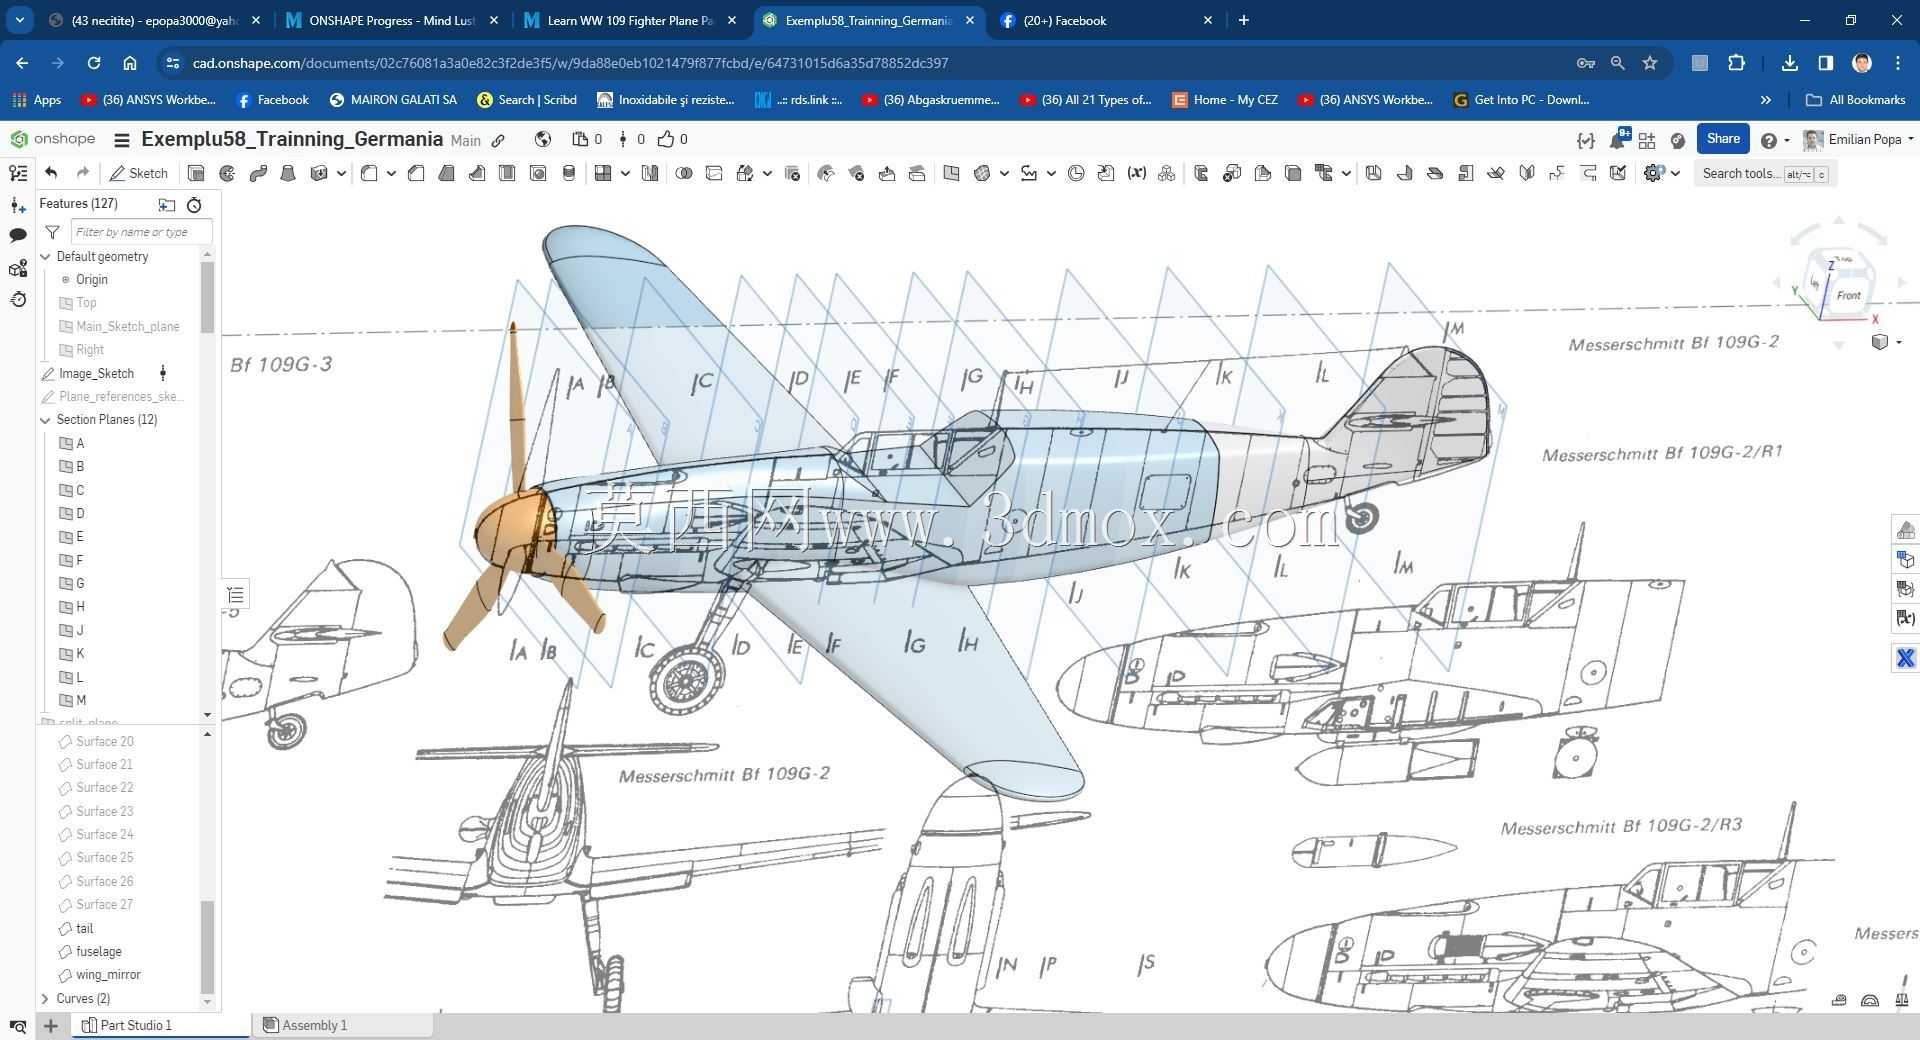Image resolution: width=1920 pixels, height=1040 pixels.
Task: Select the Extrude tool
Action: click(x=196, y=173)
